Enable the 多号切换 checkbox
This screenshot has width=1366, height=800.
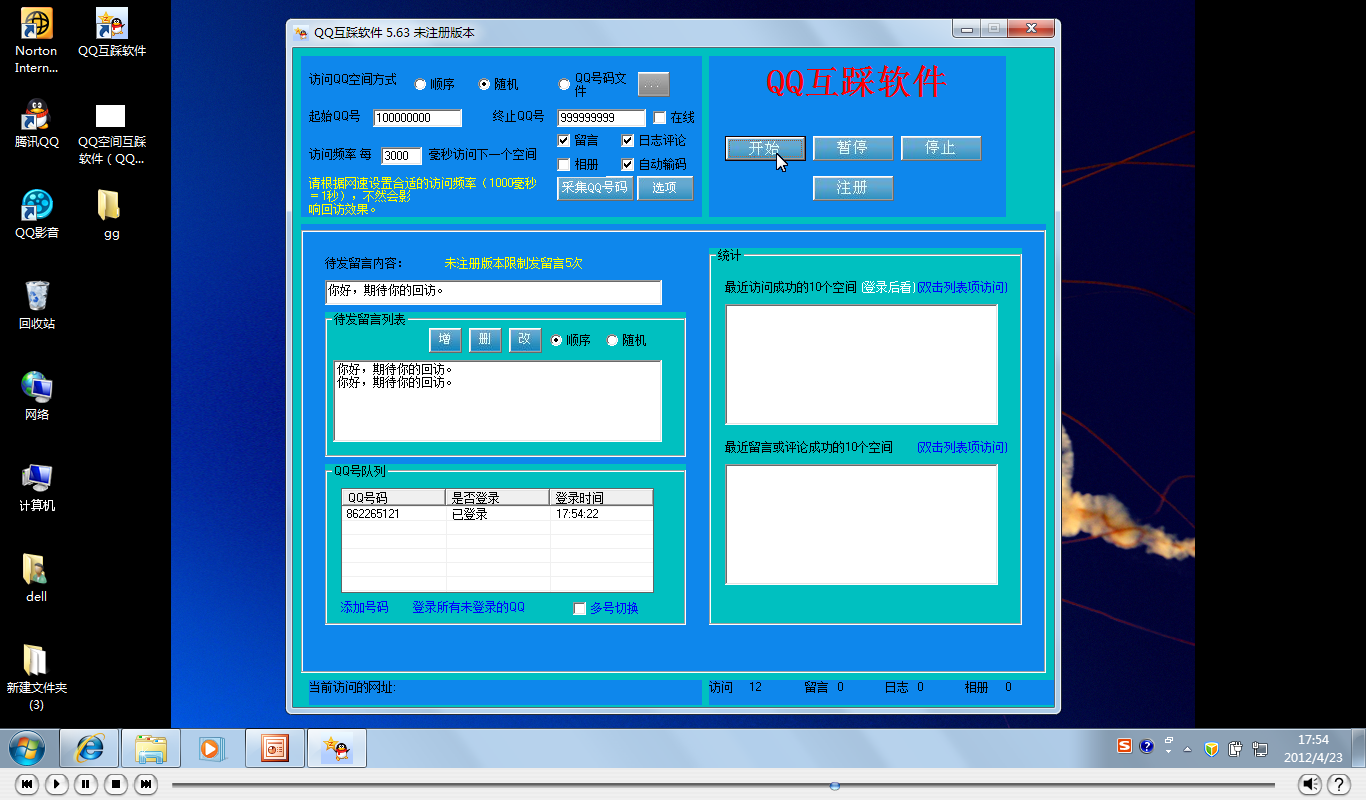(580, 609)
